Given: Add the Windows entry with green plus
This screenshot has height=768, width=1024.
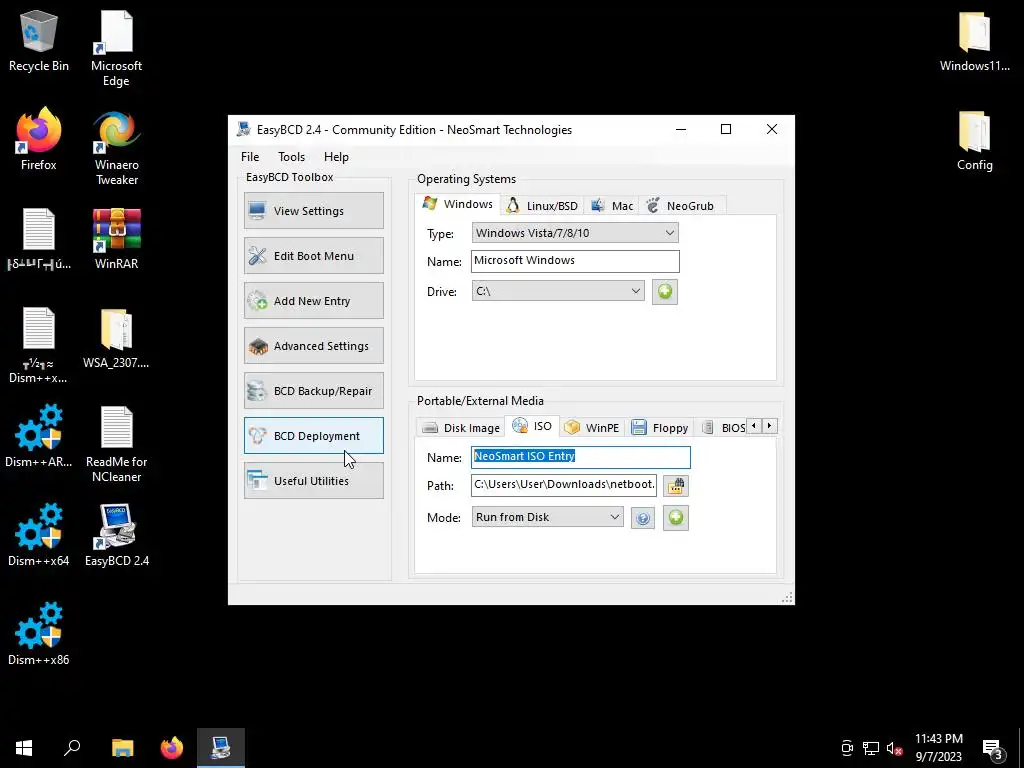Looking at the screenshot, I should (x=665, y=292).
